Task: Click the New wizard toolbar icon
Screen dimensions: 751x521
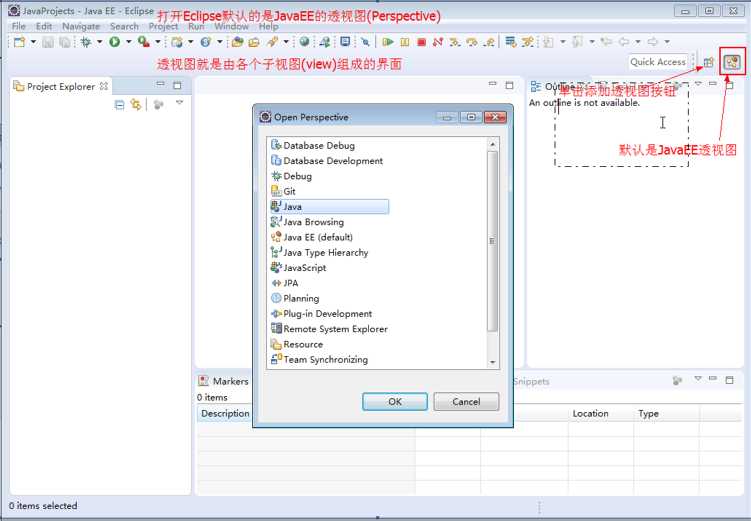Action: point(19,42)
